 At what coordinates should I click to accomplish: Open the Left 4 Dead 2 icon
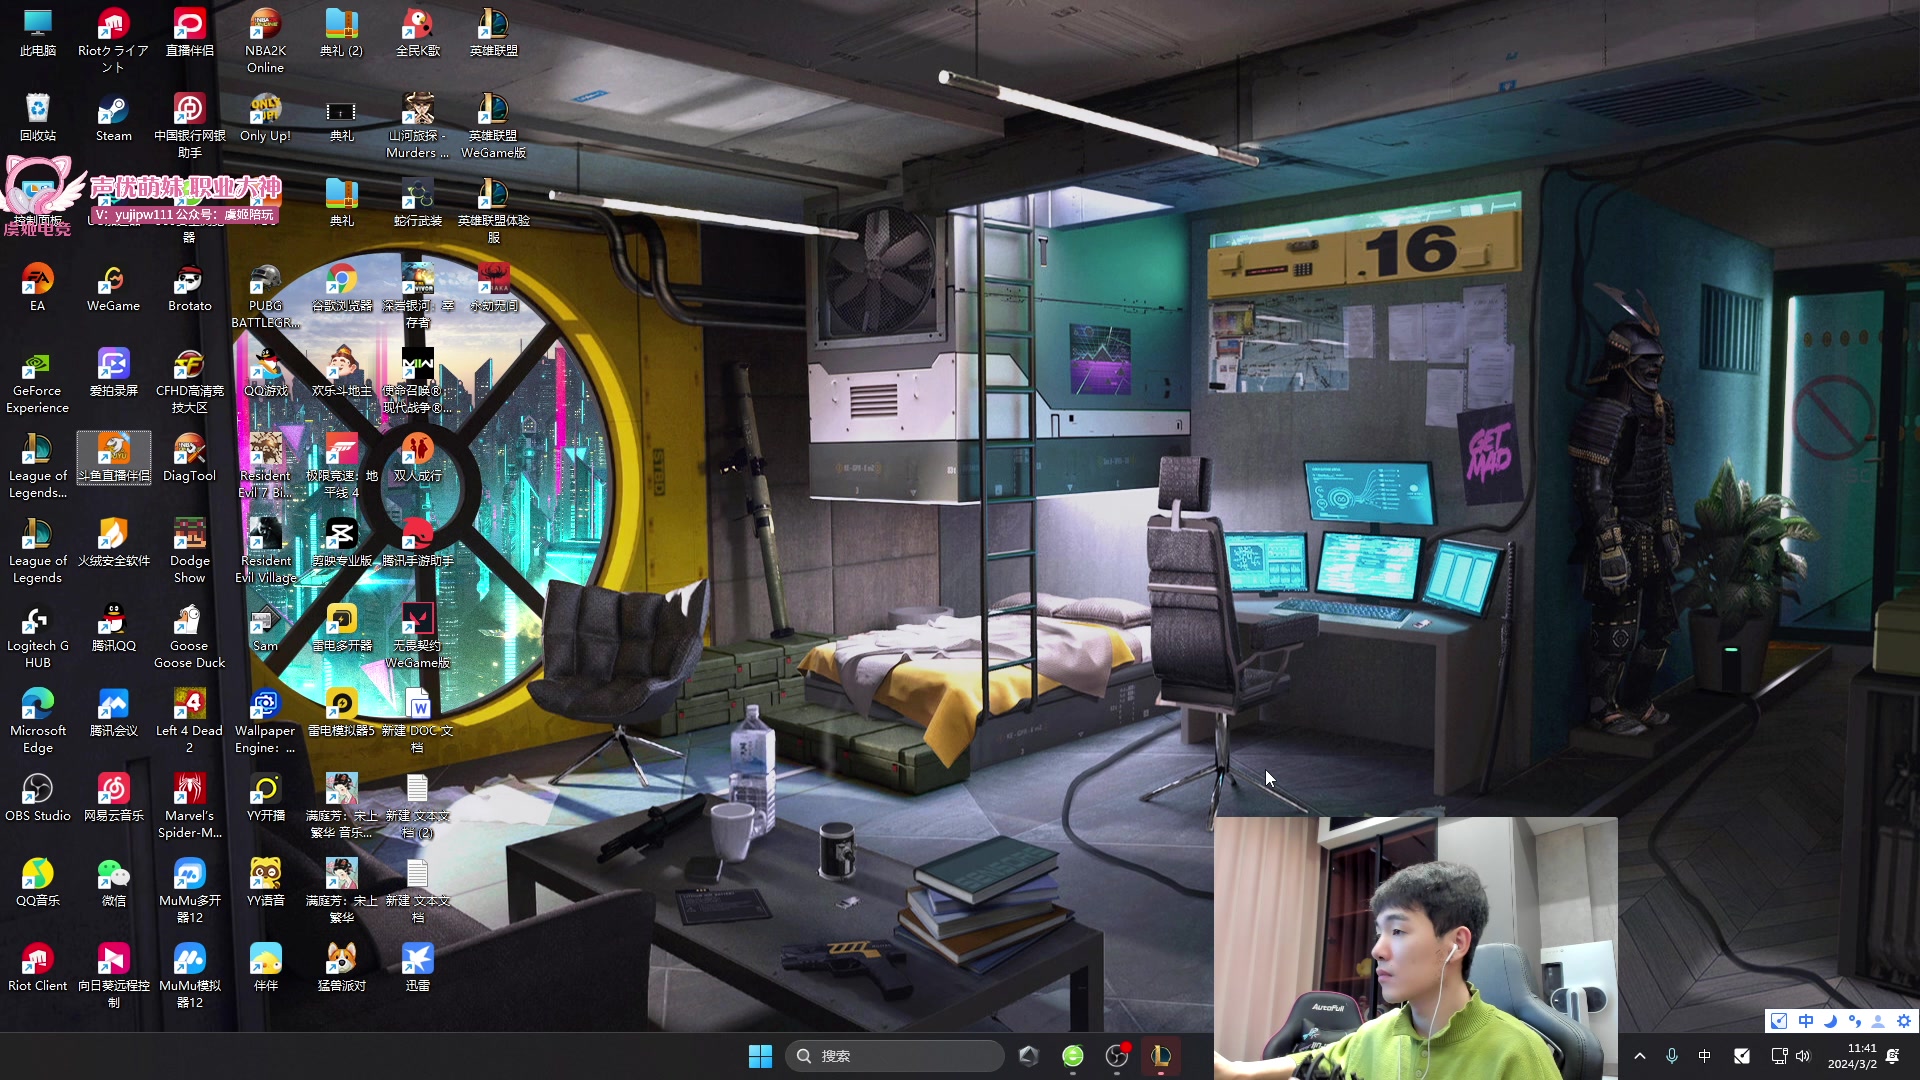189,722
